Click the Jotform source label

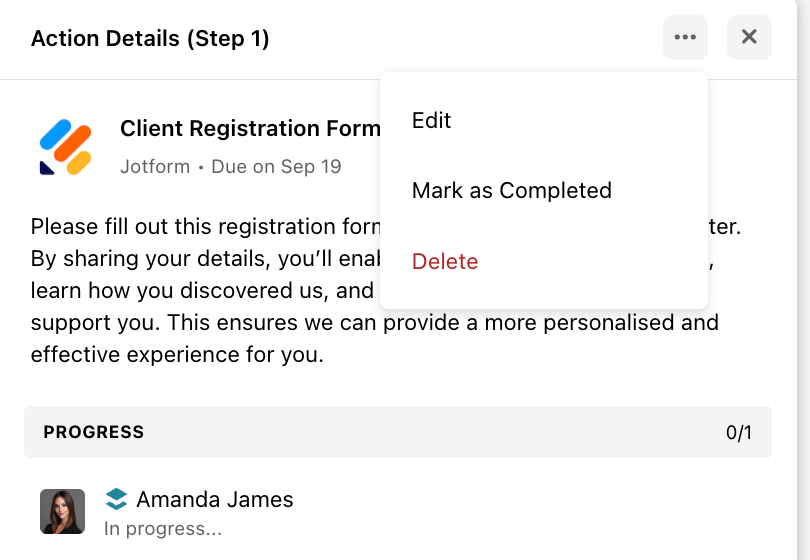pyautogui.click(x=155, y=166)
